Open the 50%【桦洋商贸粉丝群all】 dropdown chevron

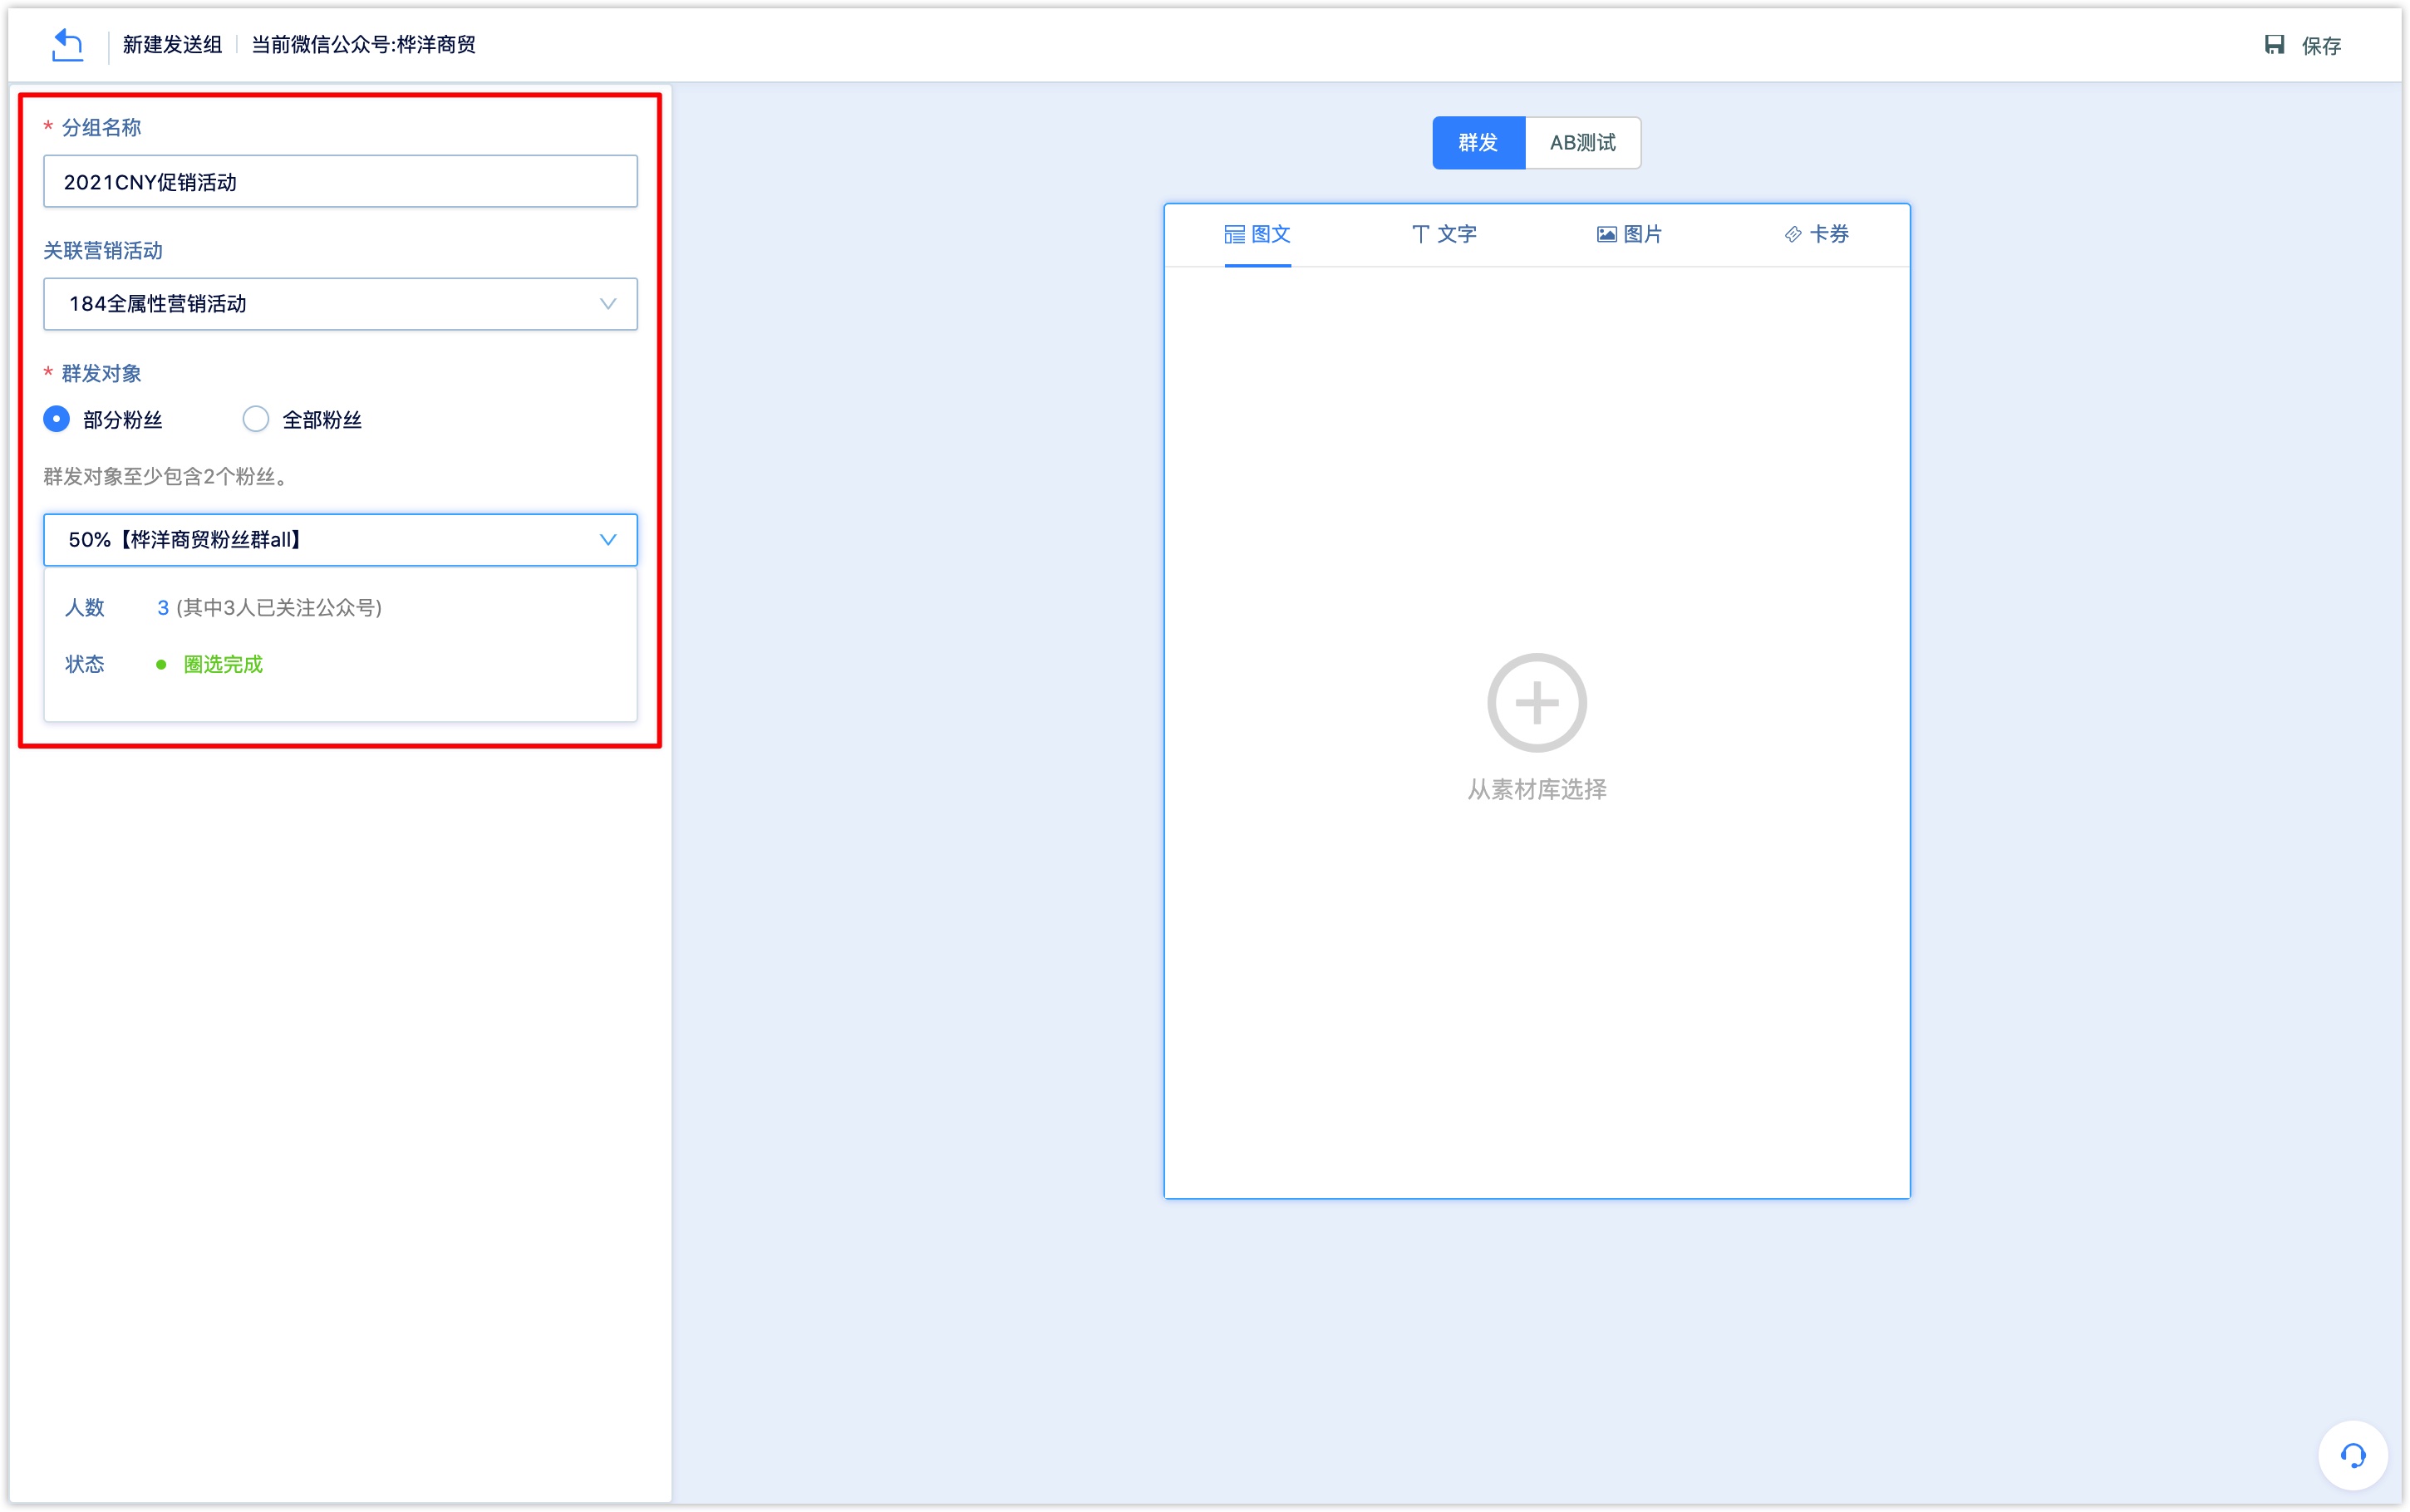[x=607, y=540]
